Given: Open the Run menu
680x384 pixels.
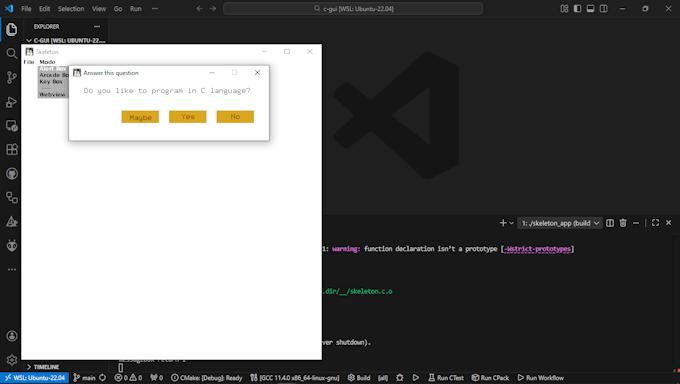Looking at the screenshot, I should tap(136, 9).
